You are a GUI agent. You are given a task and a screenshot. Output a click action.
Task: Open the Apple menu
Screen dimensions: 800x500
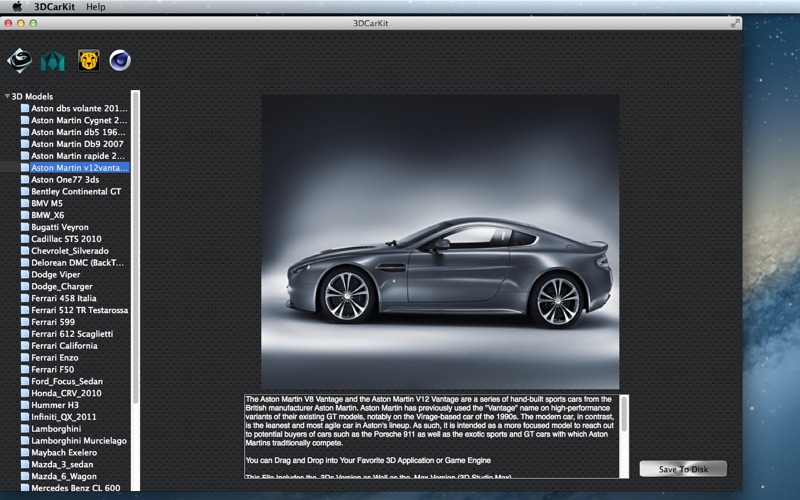pyautogui.click(x=17, y=7)
